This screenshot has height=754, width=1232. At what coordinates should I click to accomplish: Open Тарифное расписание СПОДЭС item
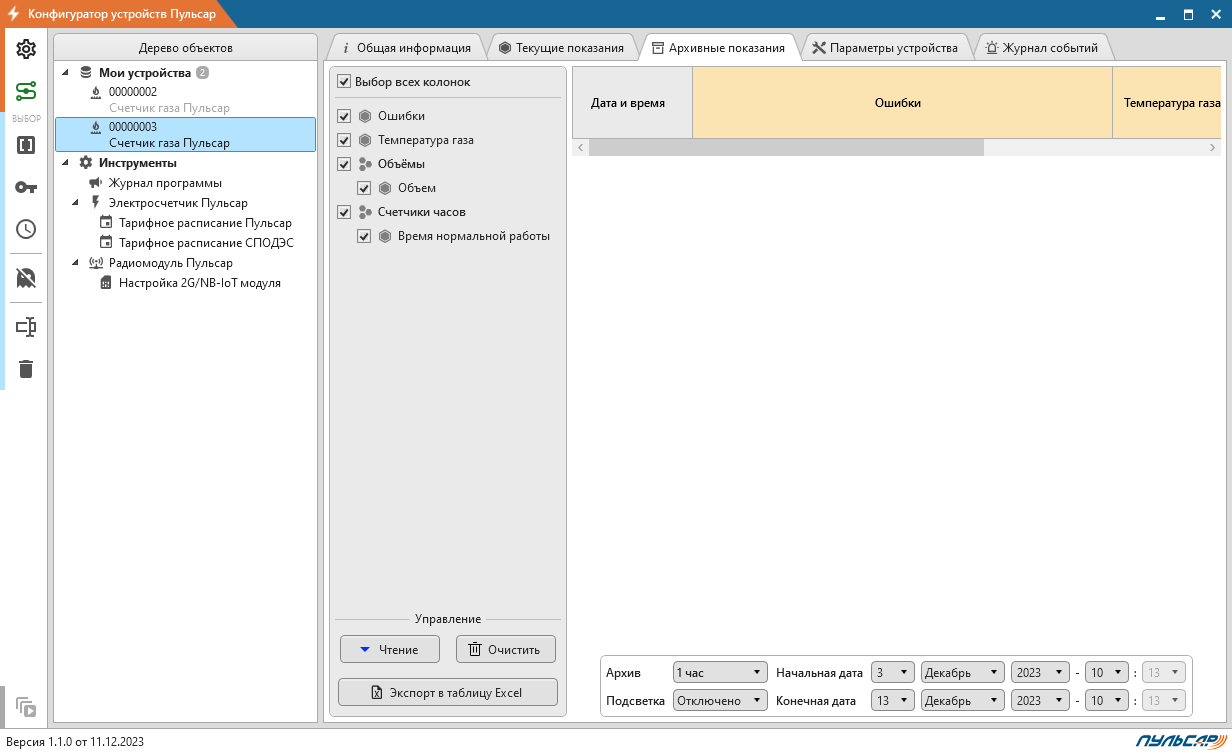tap(206, 243)
